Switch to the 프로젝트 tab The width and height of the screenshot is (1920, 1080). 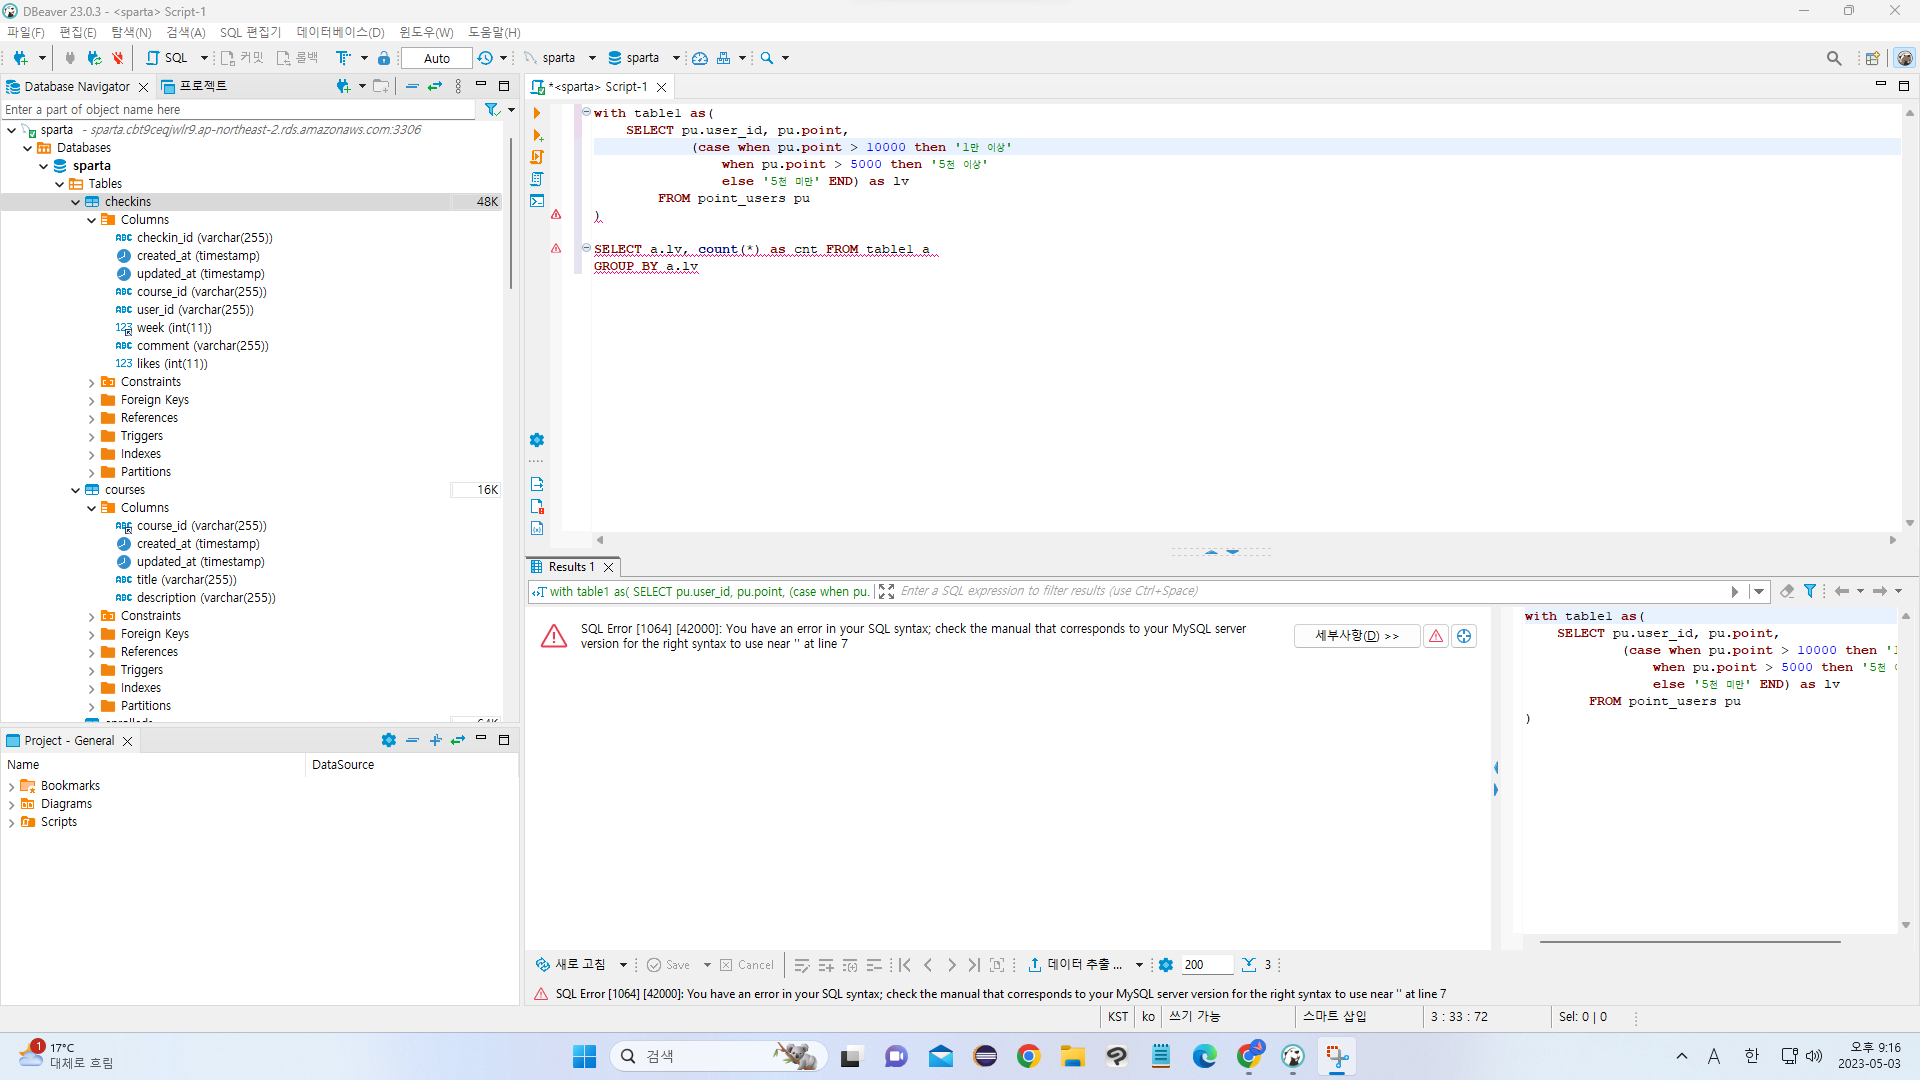tap(195, 86)
